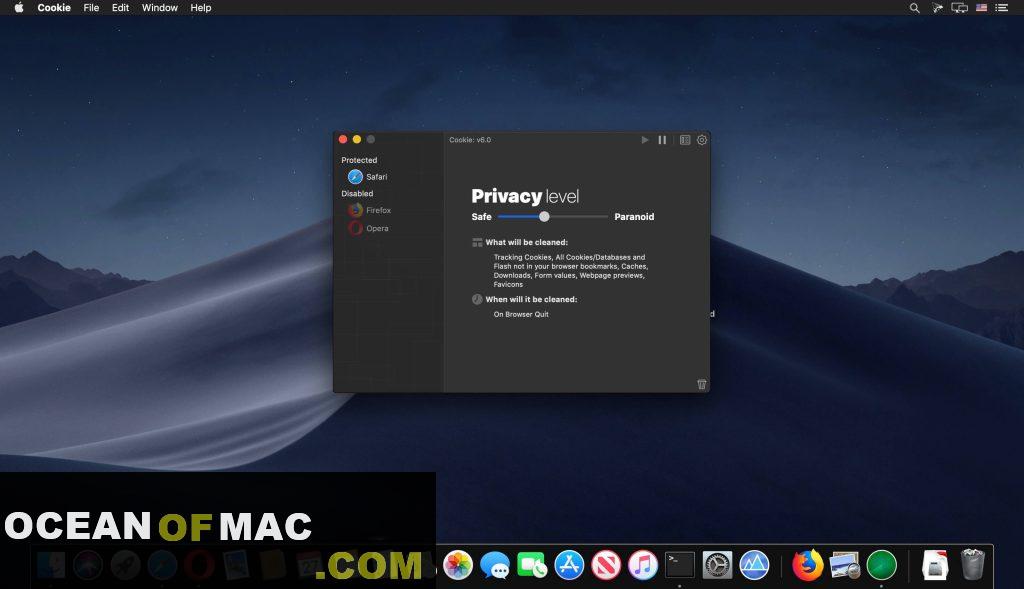The image size is (1024, 589).
Task: Open Spotlight search in menu bar
Action: click(x=914, y=8)
